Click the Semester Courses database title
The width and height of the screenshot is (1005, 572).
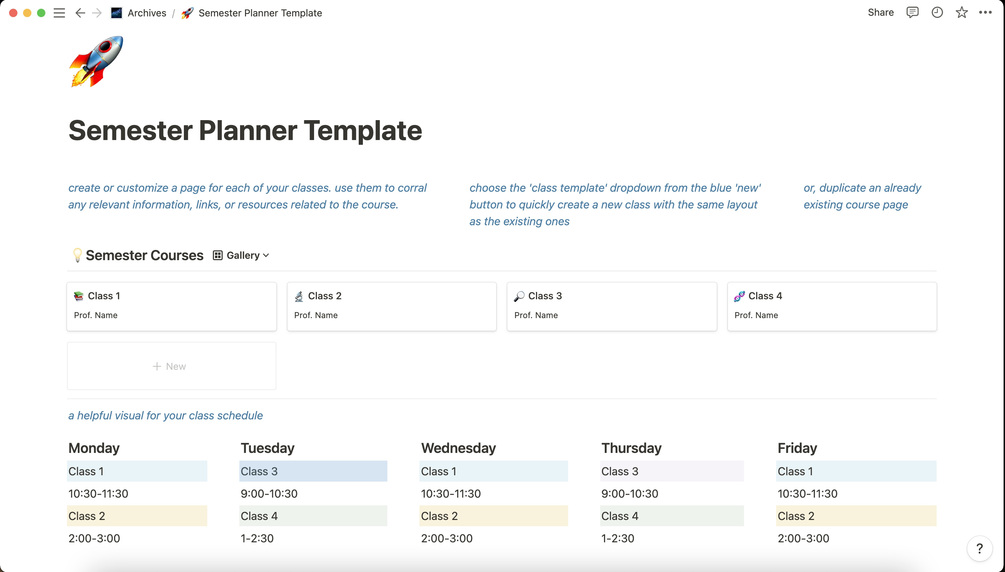tap(144, 255)
